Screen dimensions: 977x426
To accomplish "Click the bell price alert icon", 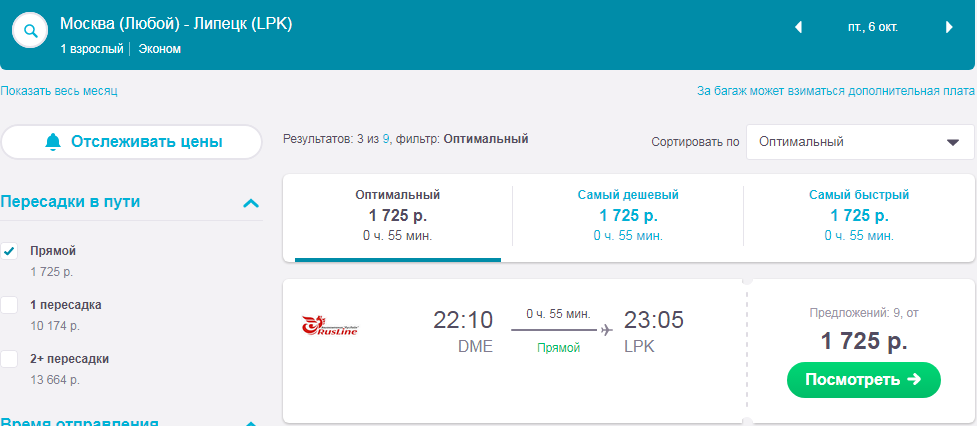I will coord(53,142).
